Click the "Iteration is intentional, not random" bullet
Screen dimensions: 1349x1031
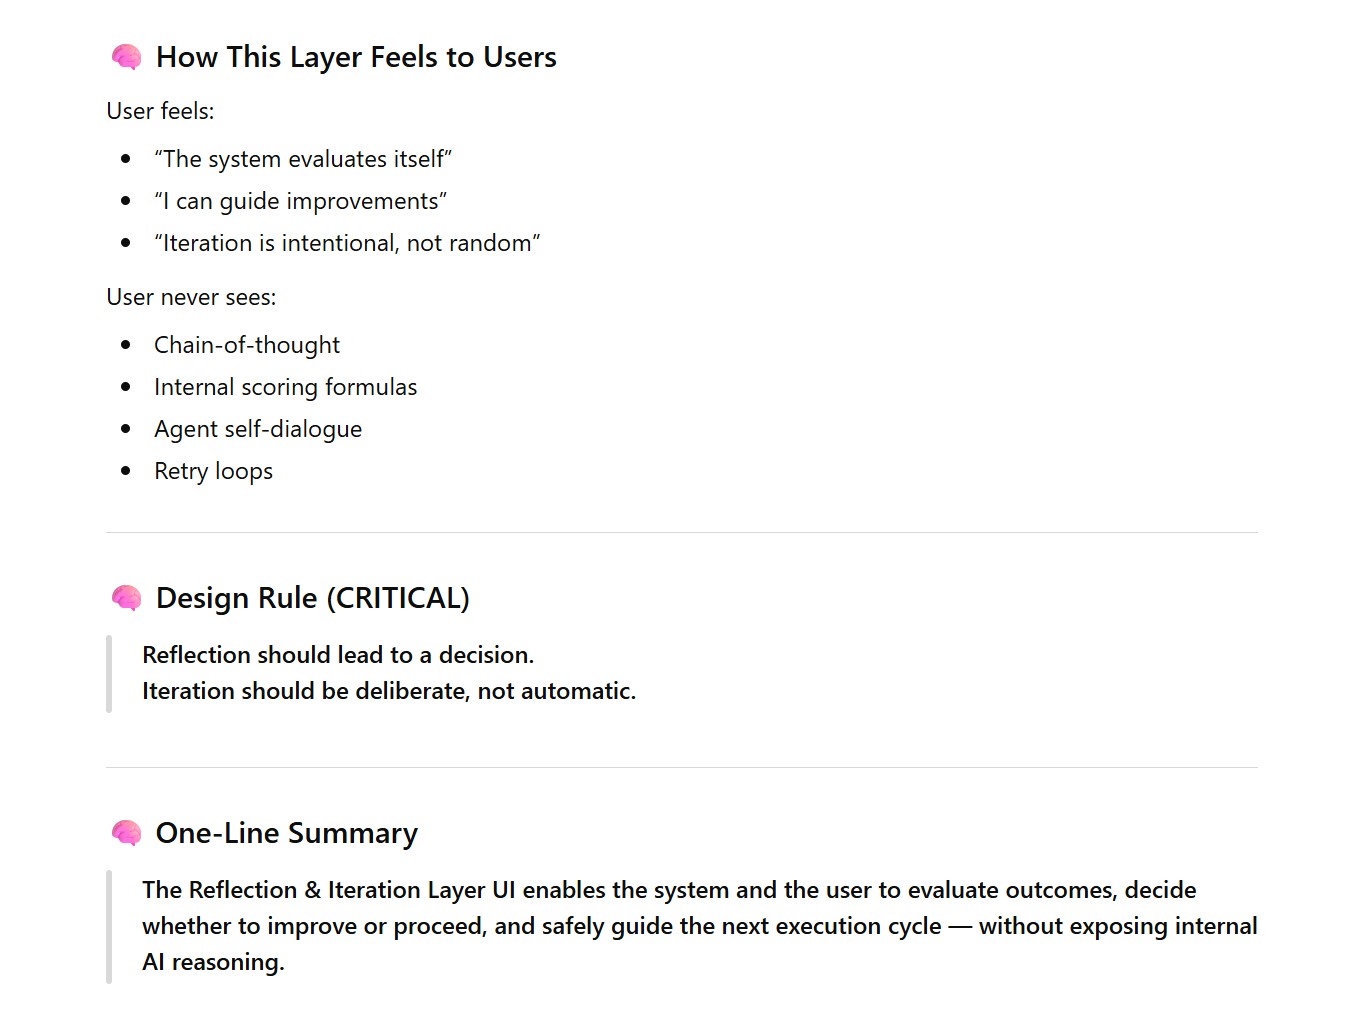point(347,243)
